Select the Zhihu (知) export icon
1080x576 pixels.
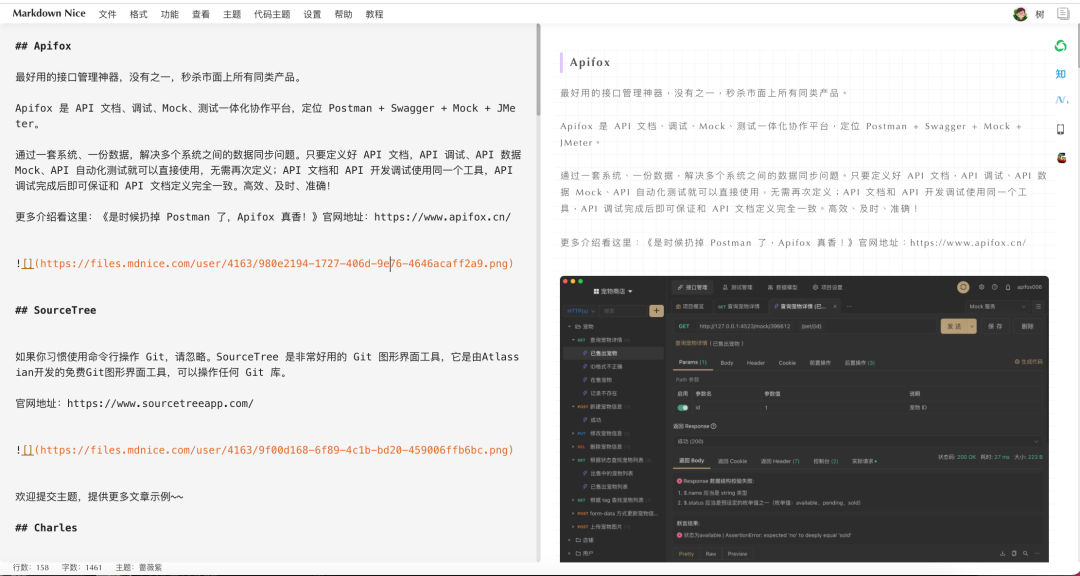point(1060,74)
